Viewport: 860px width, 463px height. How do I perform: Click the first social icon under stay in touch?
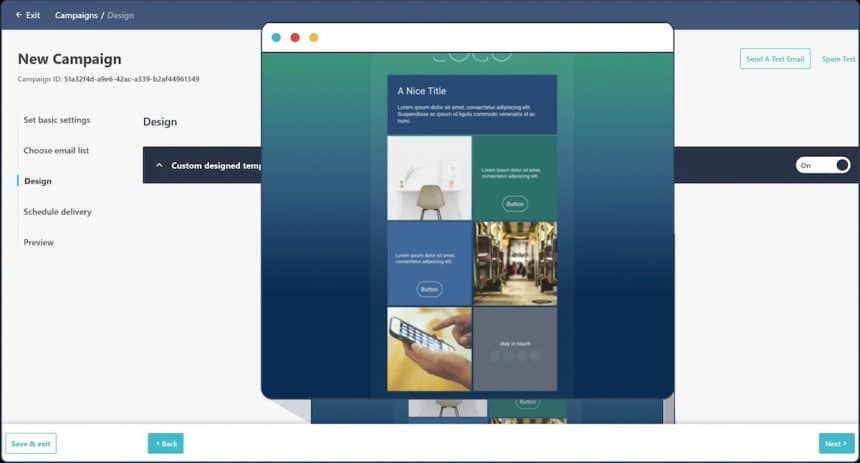[x=494, y=356]
